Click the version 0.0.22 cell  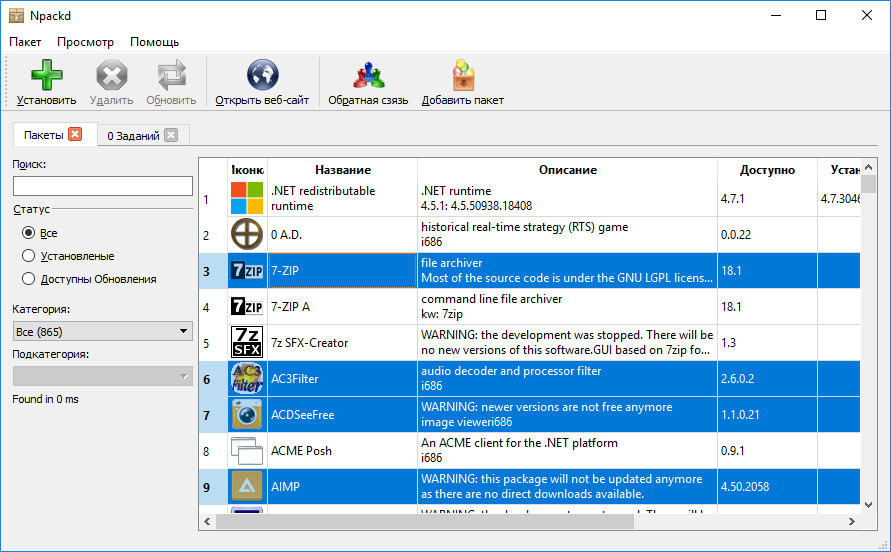click(767, 234)
